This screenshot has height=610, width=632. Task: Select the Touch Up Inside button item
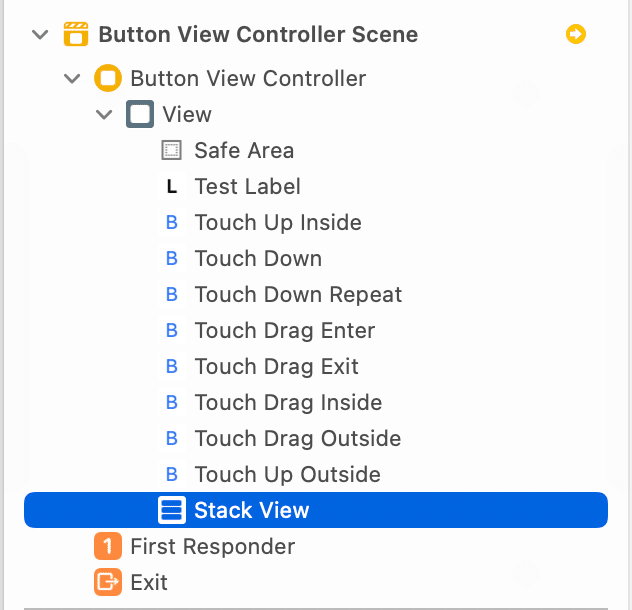coord(277,222)
